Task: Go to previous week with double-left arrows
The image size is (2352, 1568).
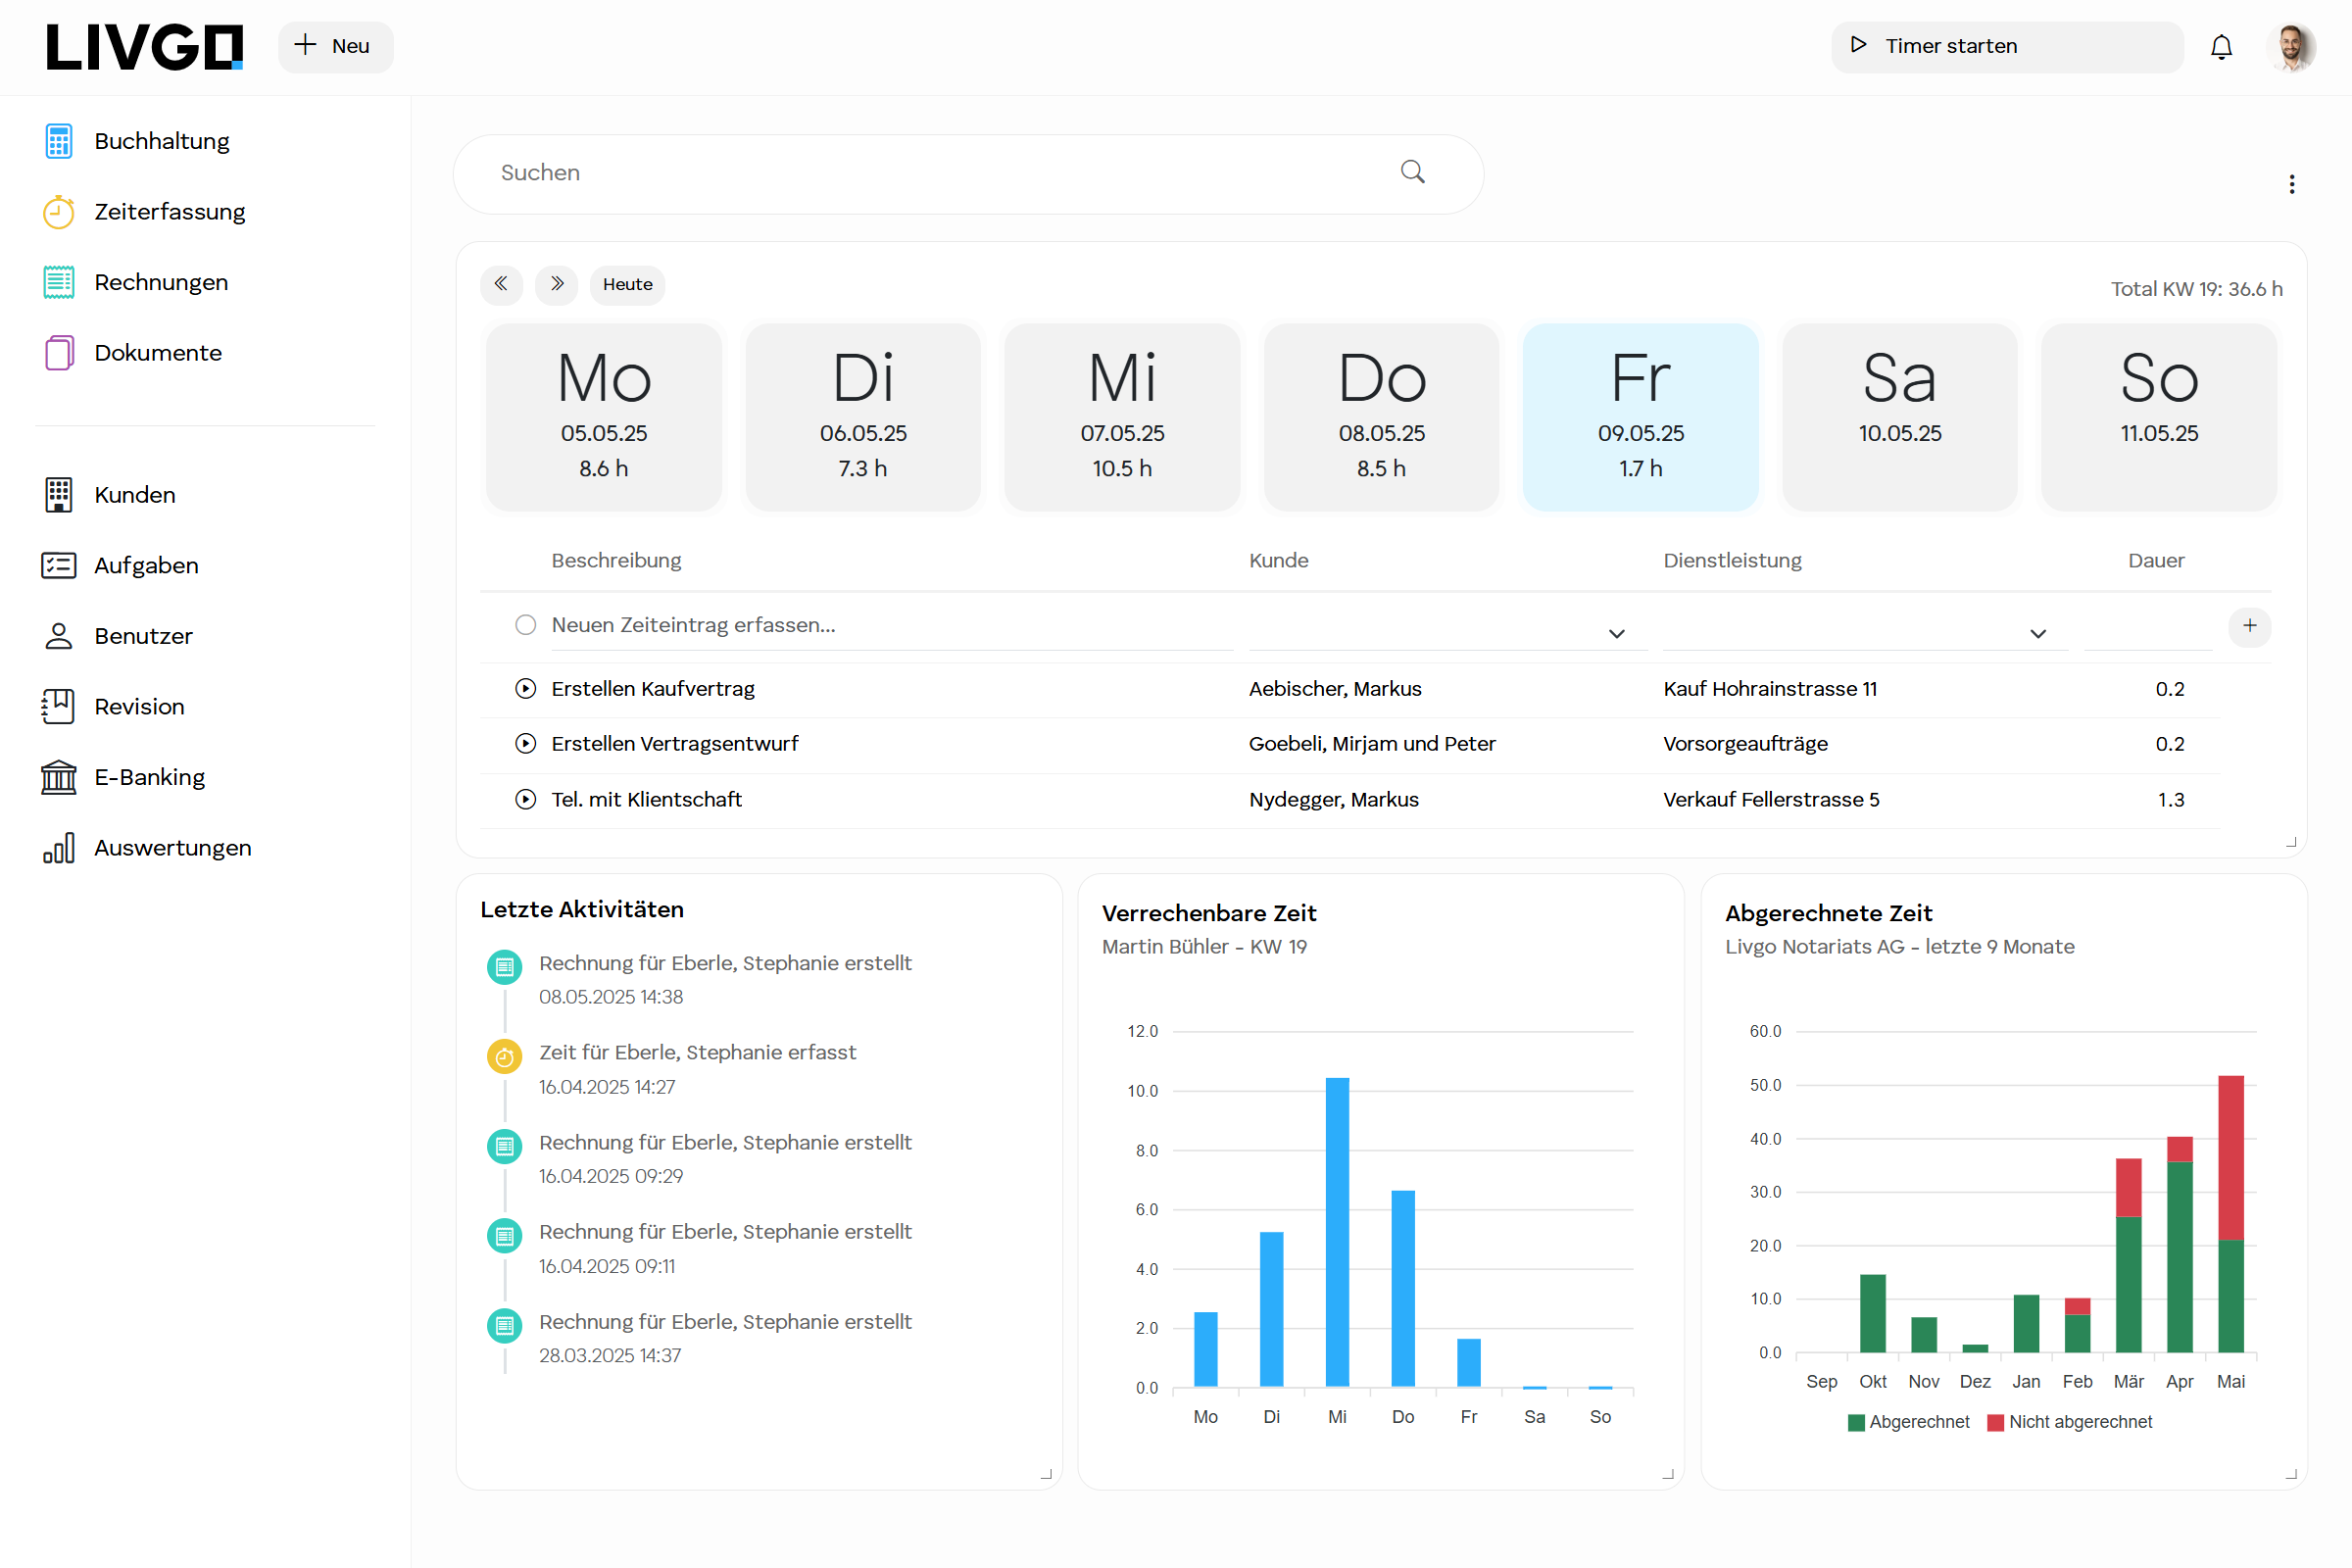Action: [501, 284]
